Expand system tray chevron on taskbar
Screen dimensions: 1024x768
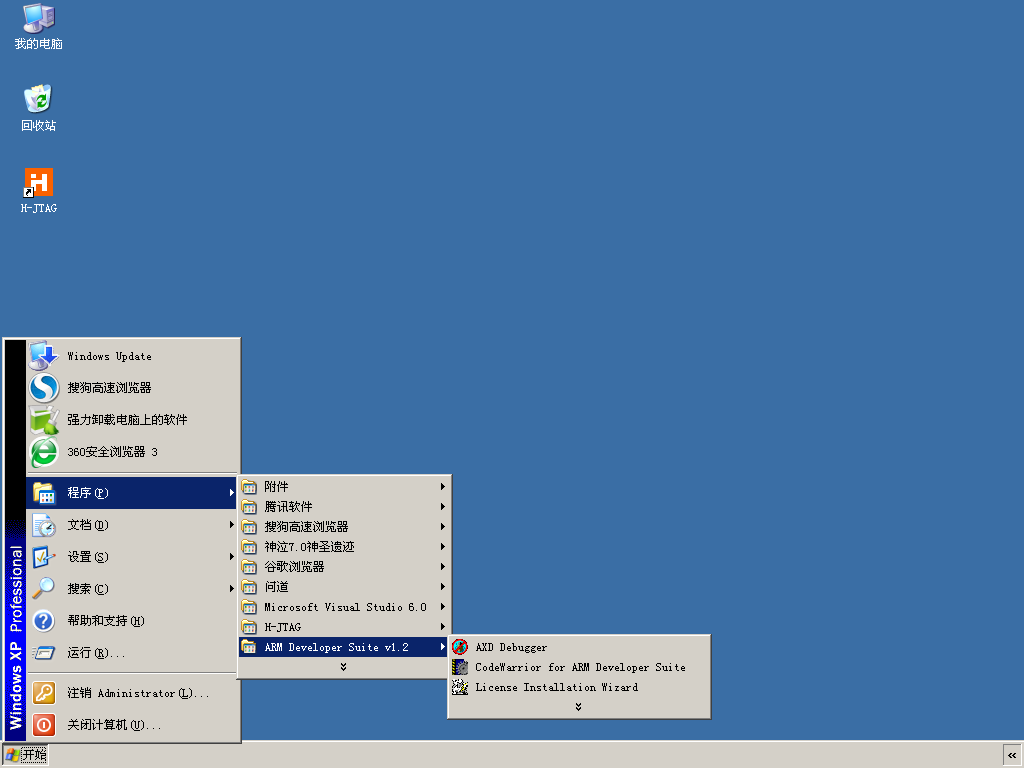click(x=1012, y=756)
